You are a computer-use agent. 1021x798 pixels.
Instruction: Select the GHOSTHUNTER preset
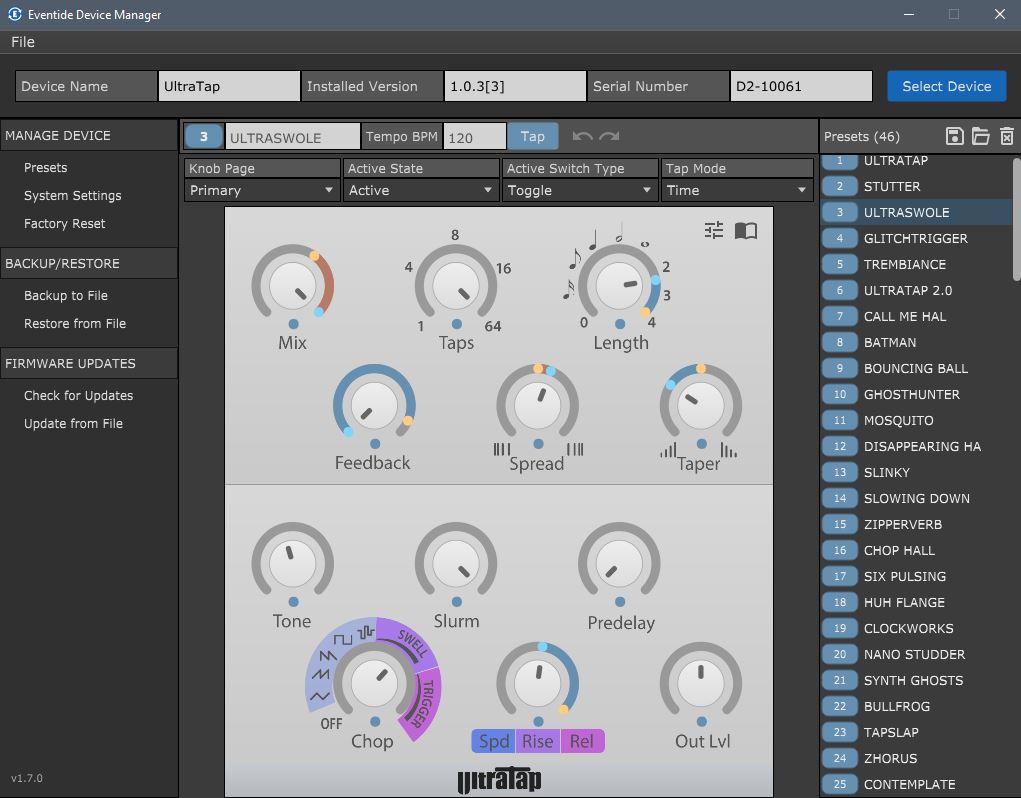click(916, 394)
